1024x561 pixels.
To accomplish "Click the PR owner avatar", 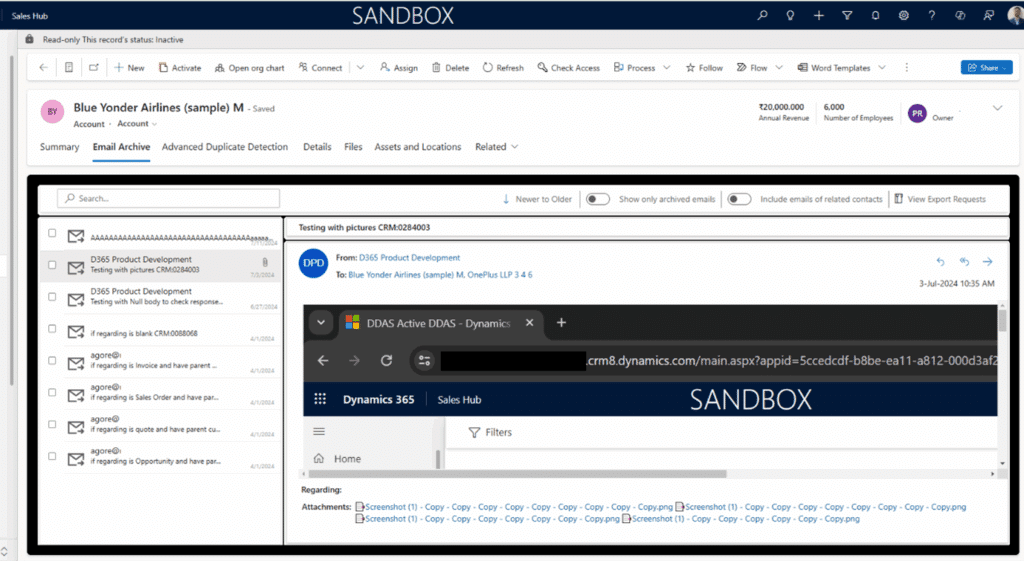I will tap(917, 113).
